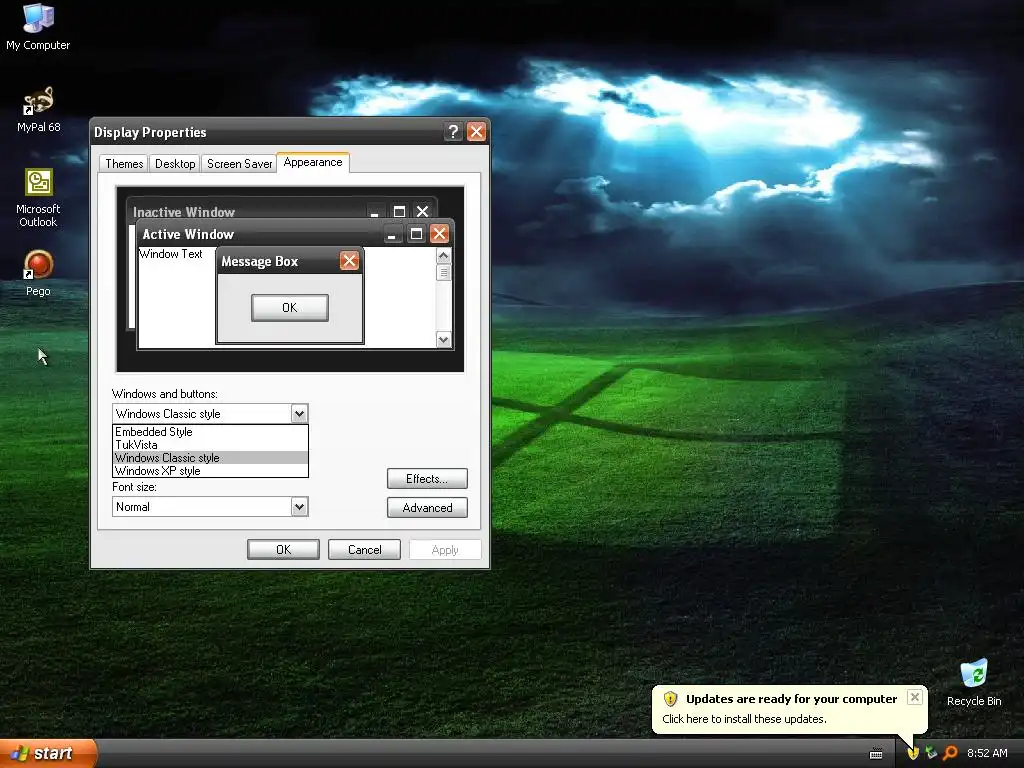The height and width of the screenshot is (768, 1024).
Task: Cancel the Display Properties dialog
Action: pos(364,550)
